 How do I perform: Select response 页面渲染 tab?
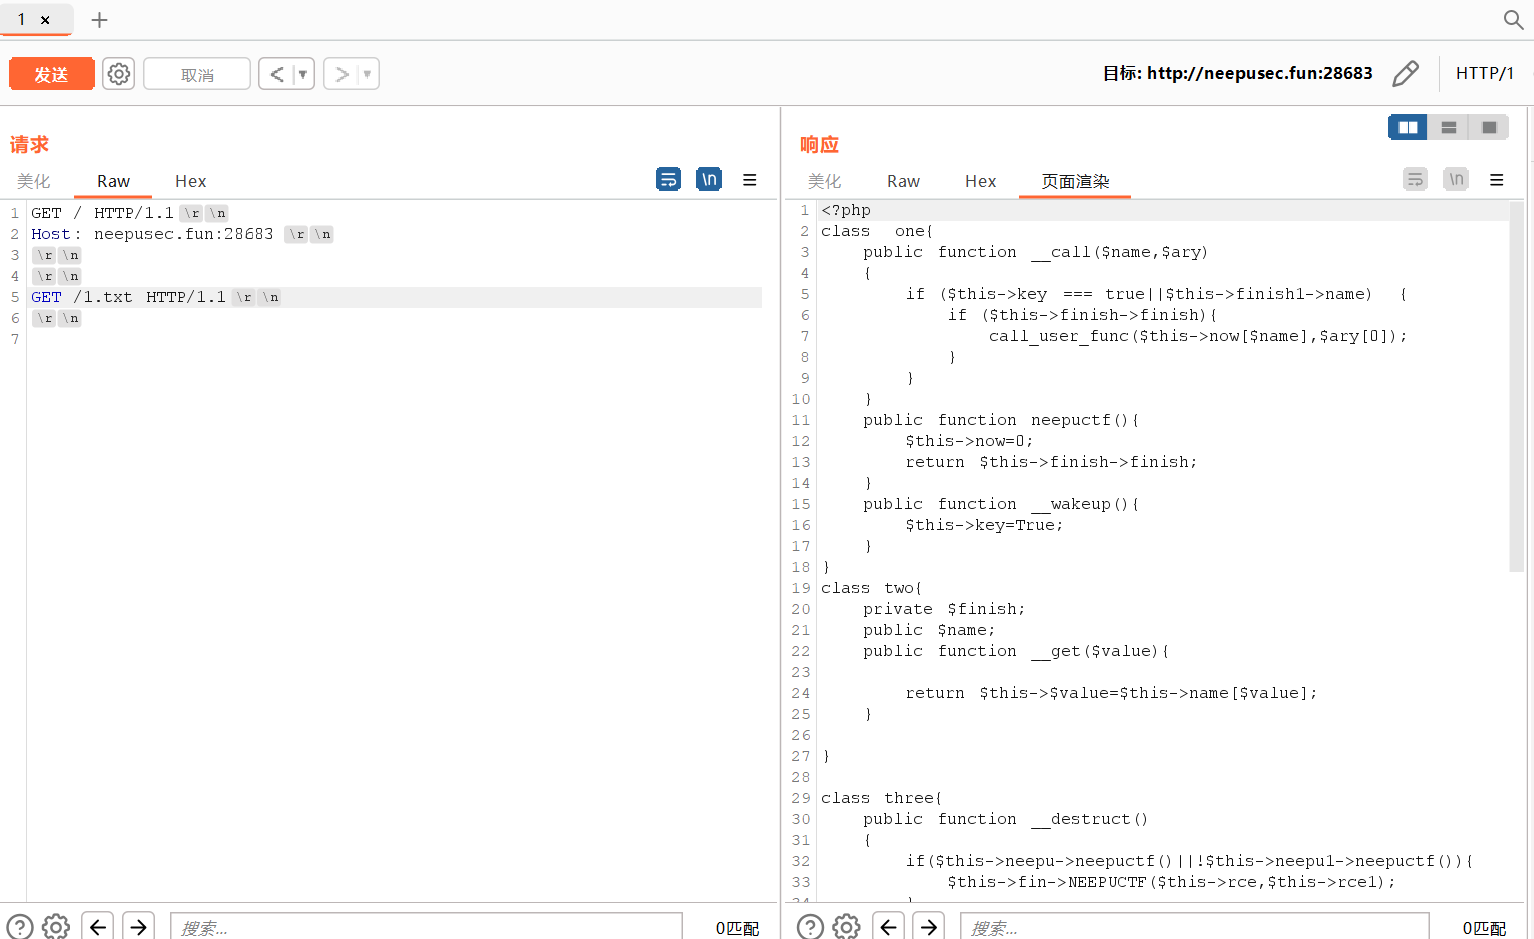coord(1075,181)
